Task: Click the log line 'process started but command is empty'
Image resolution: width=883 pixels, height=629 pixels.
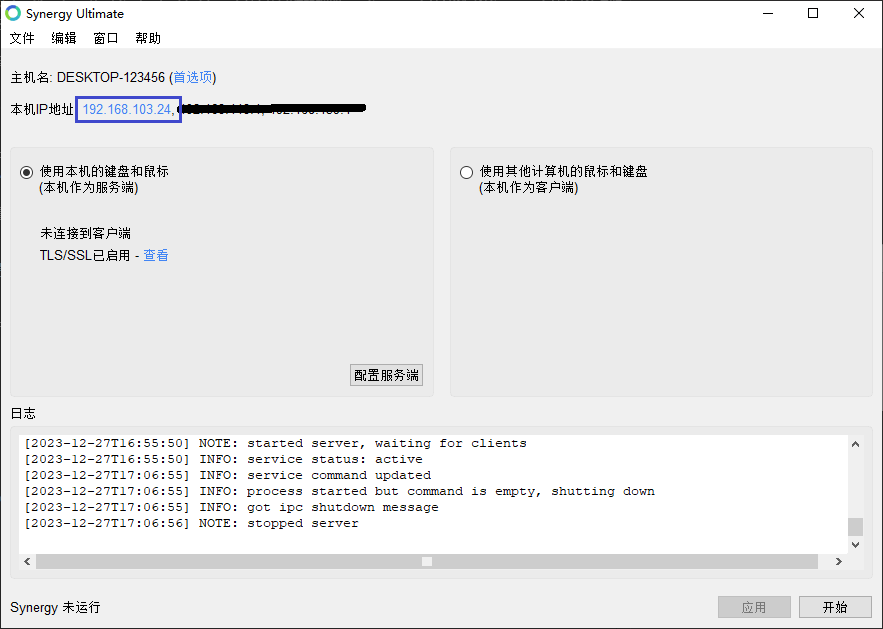Action: tap(340, 491)
